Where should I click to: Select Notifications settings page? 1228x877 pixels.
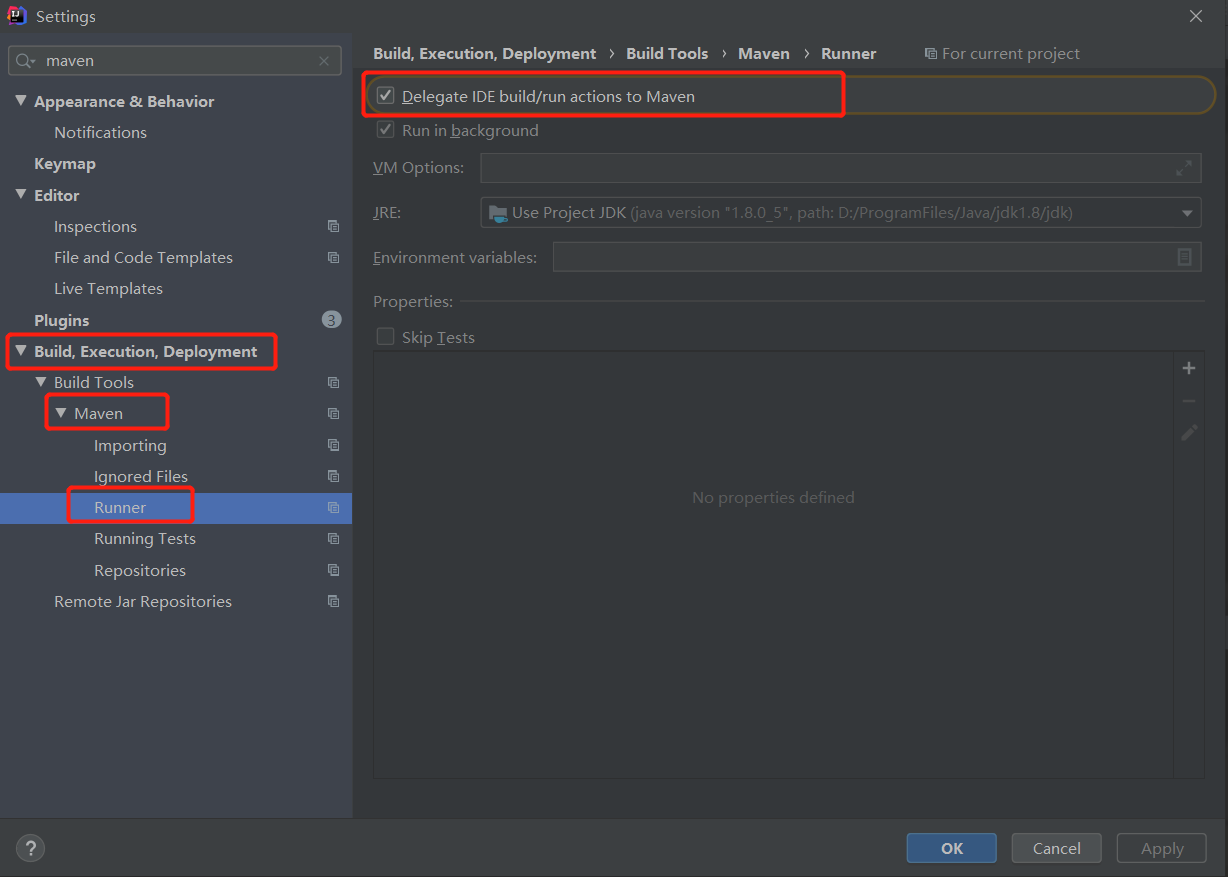100,132
